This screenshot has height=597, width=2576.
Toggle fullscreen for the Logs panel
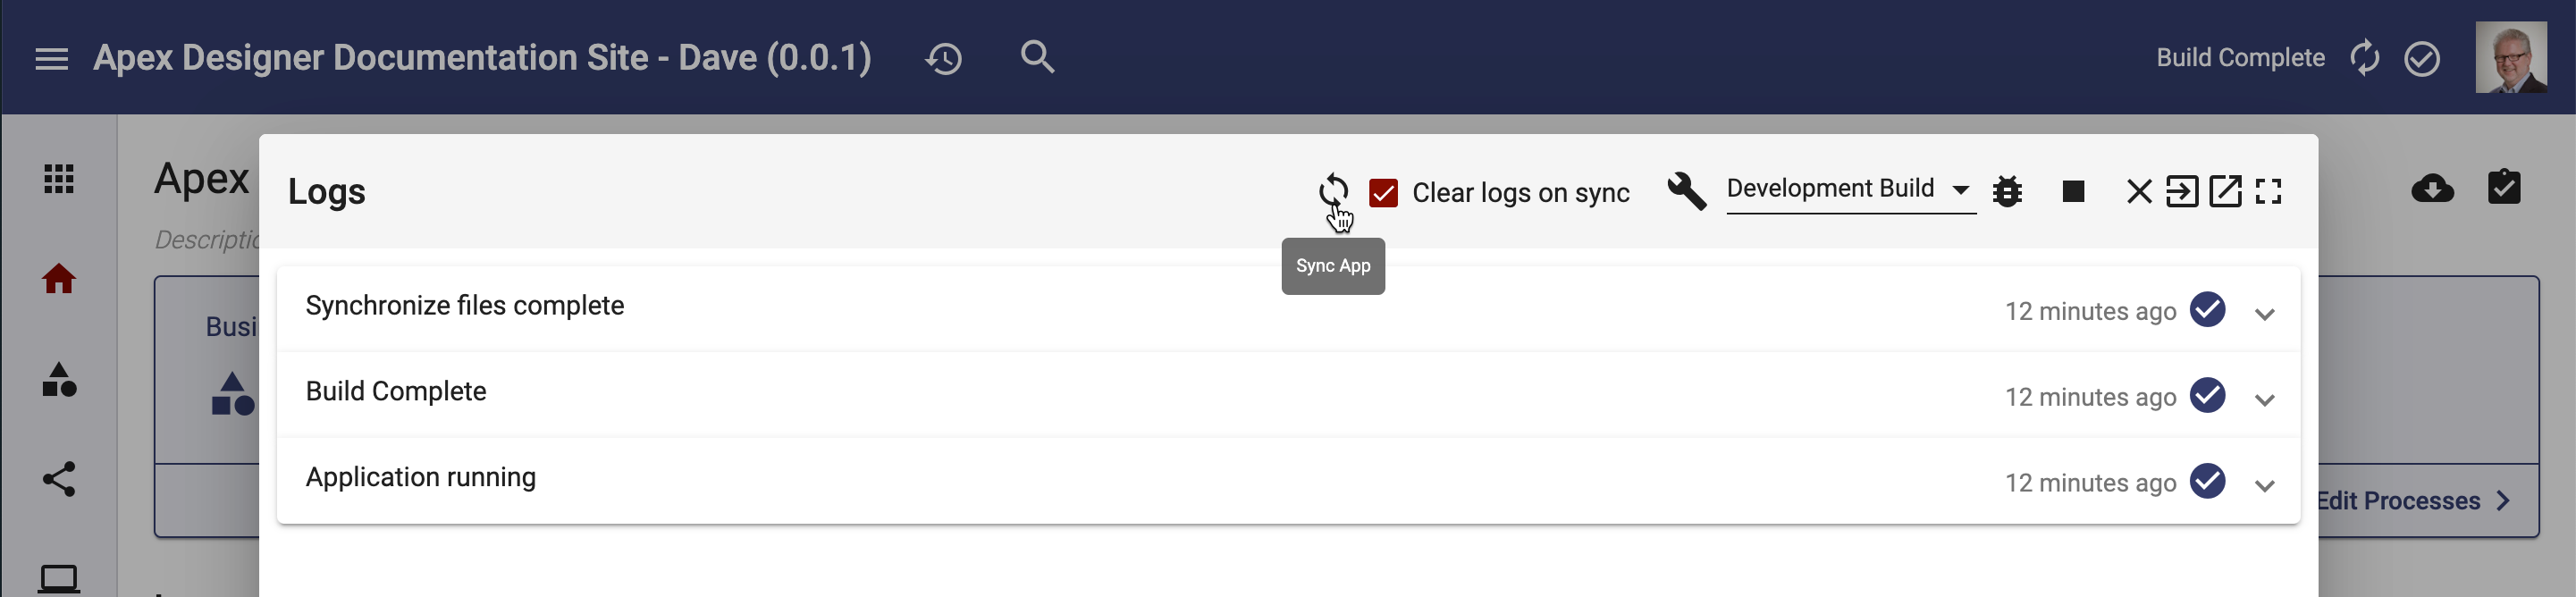(x=2268, y=191)
